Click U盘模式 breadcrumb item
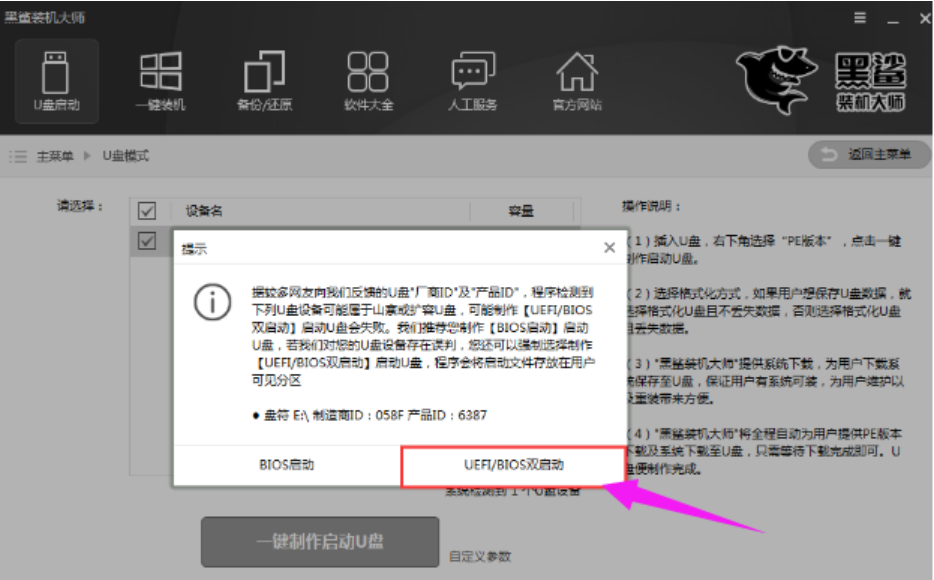Viewport: 934px width, 580px height. click(x=126, y=156)
